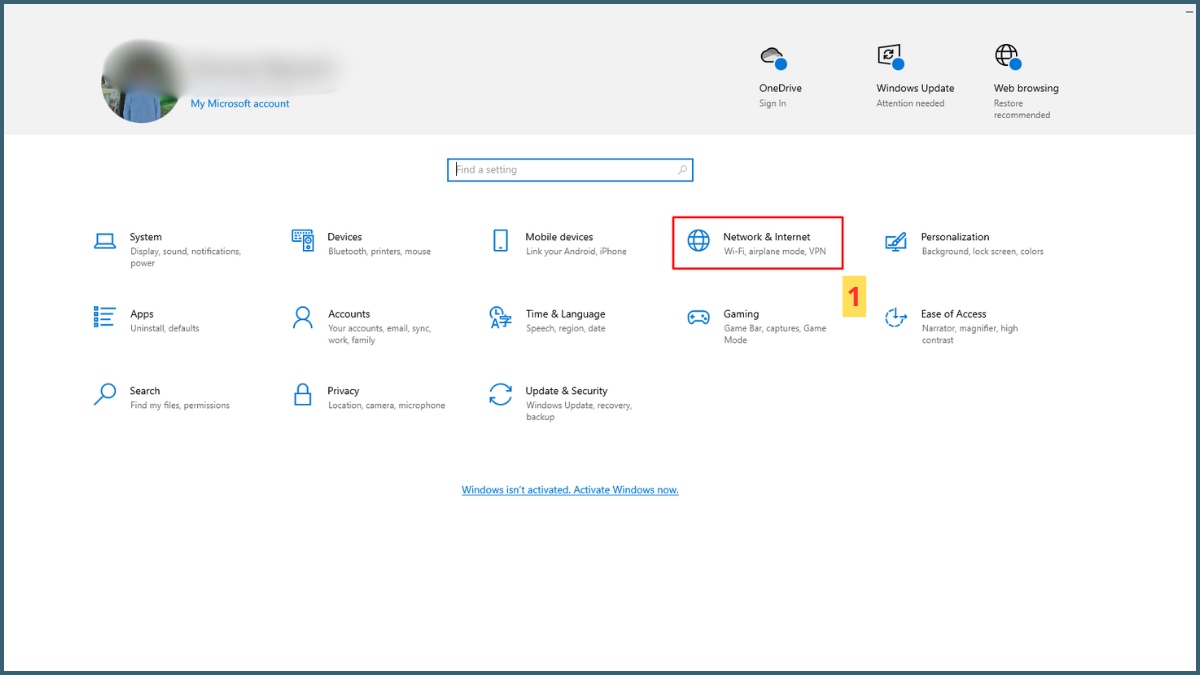Open the Accounts person icon
The image size is (1200, 675).
coord(303,317)
